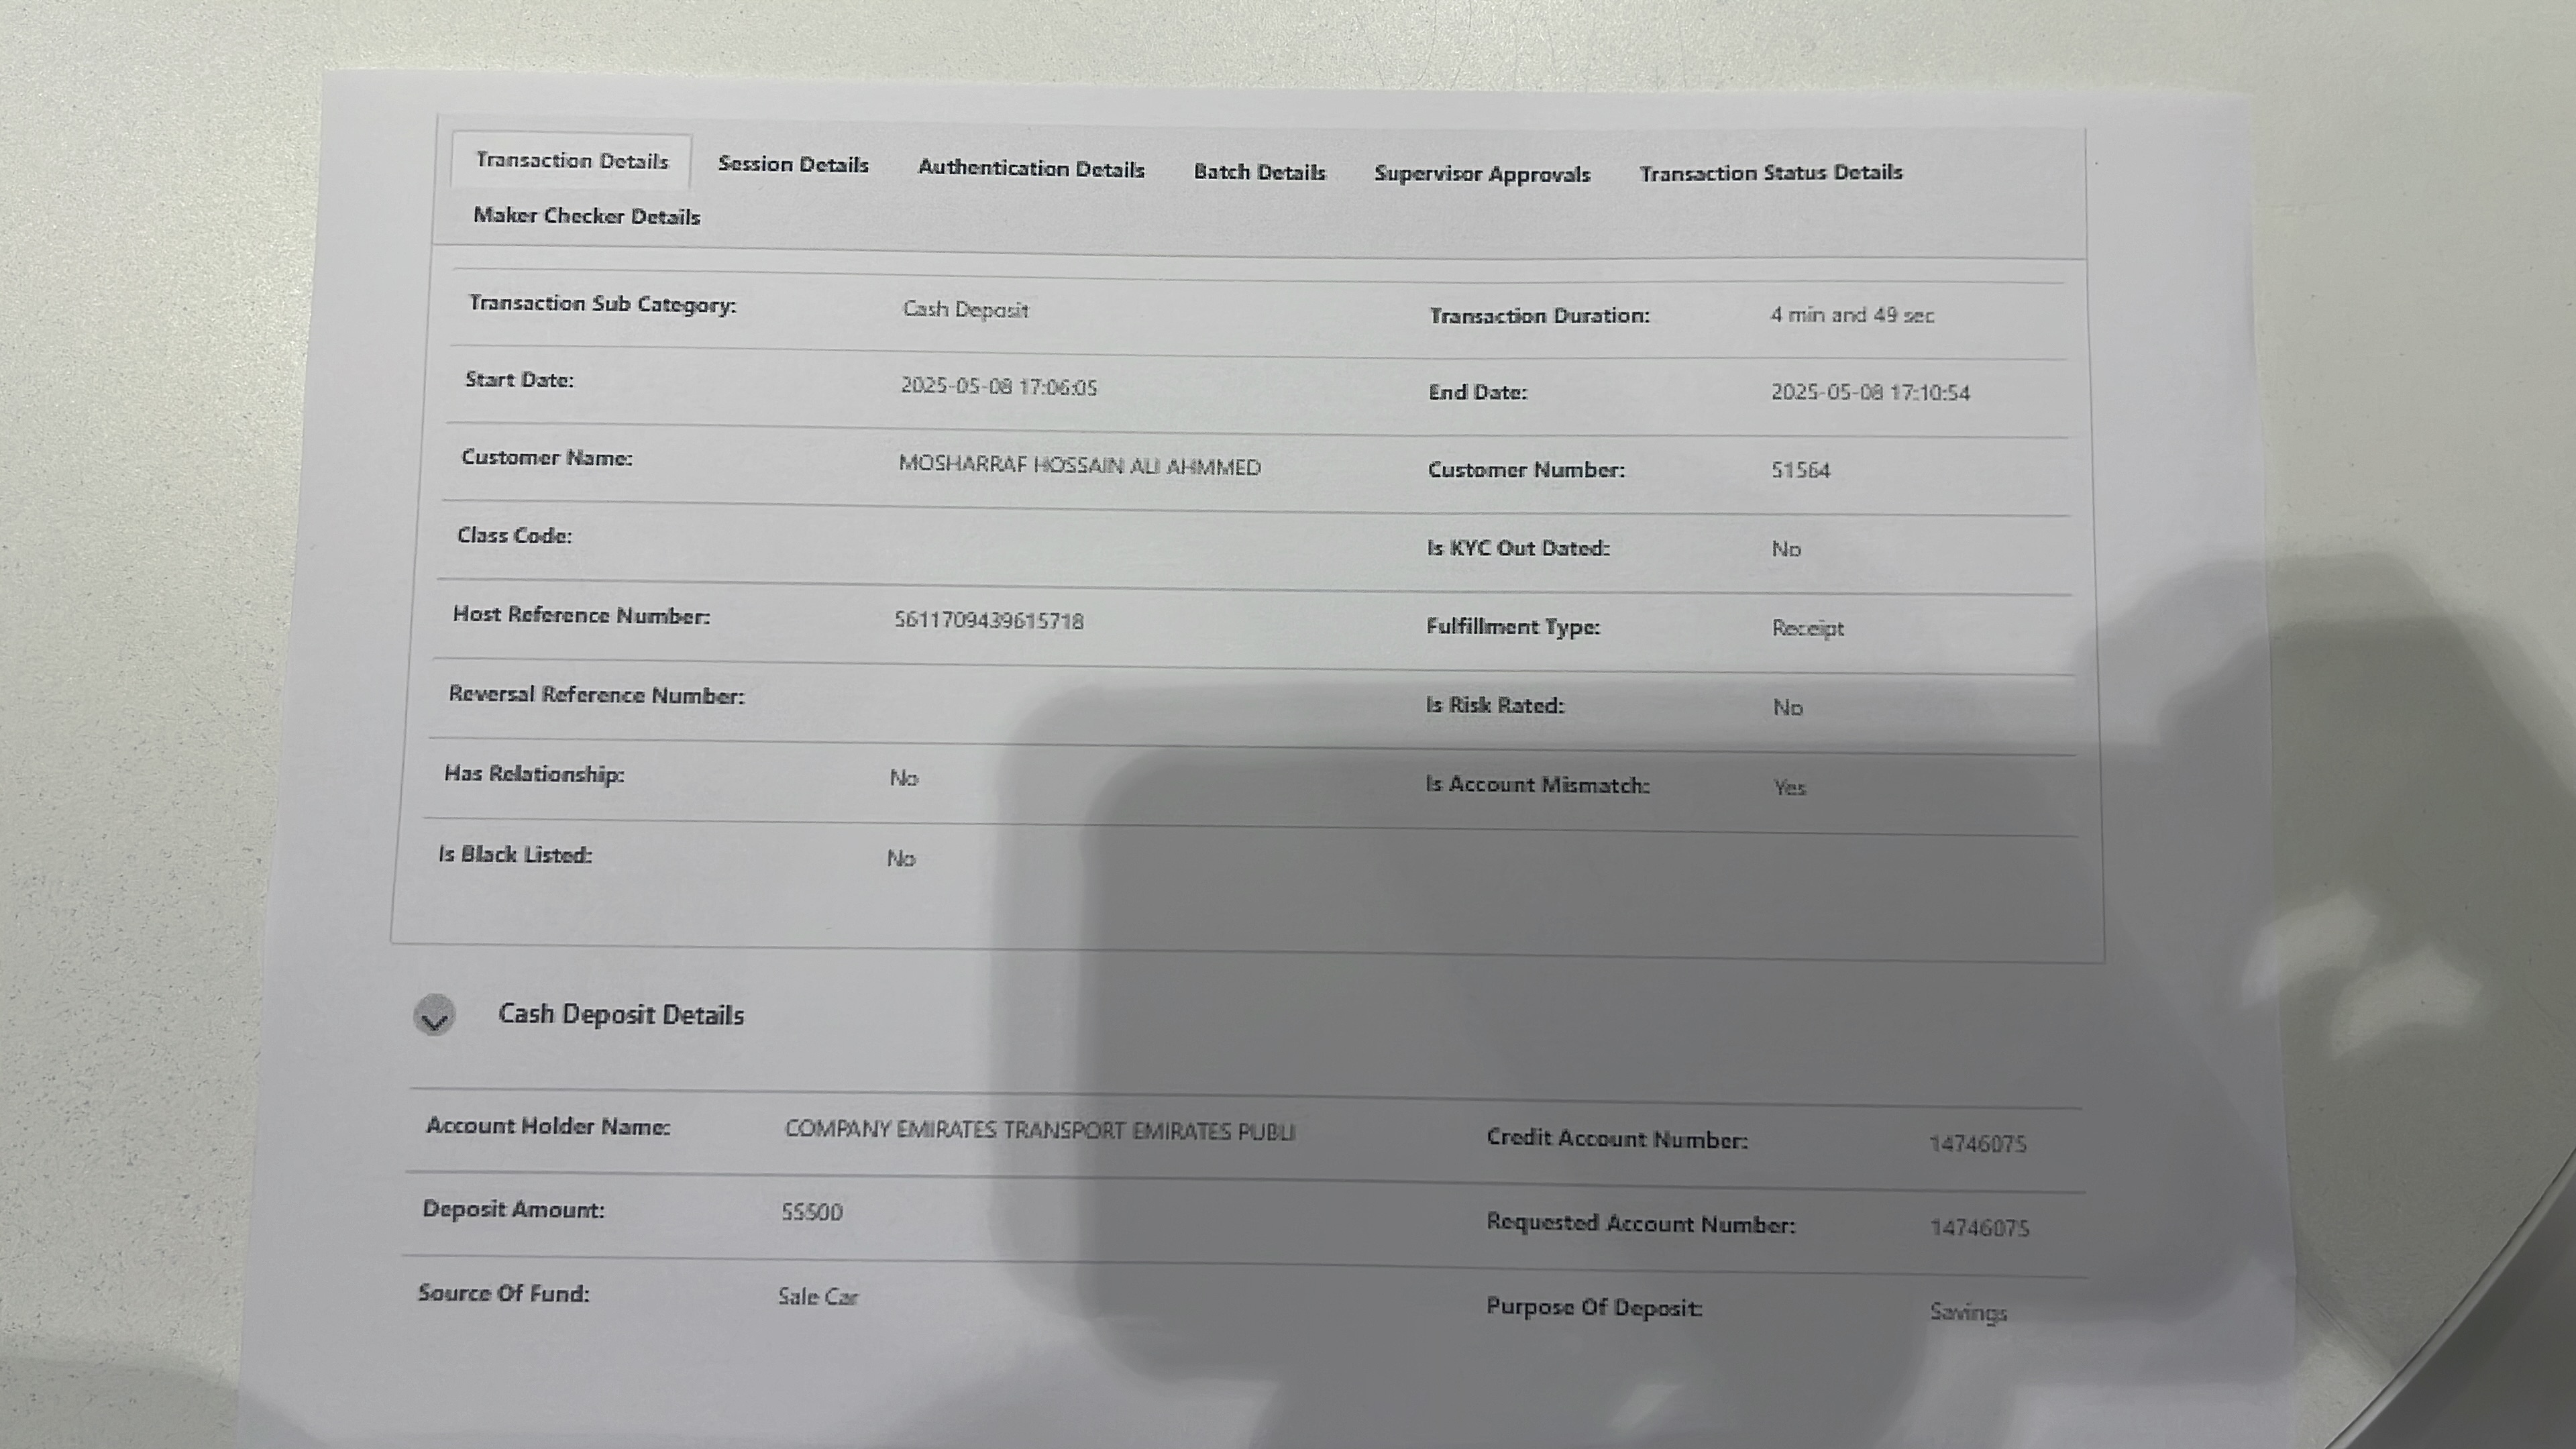Open the Transaction Status Details tab
Screen dimensions: 2576x1449
pyautogui.click(x=1770, y=173)
